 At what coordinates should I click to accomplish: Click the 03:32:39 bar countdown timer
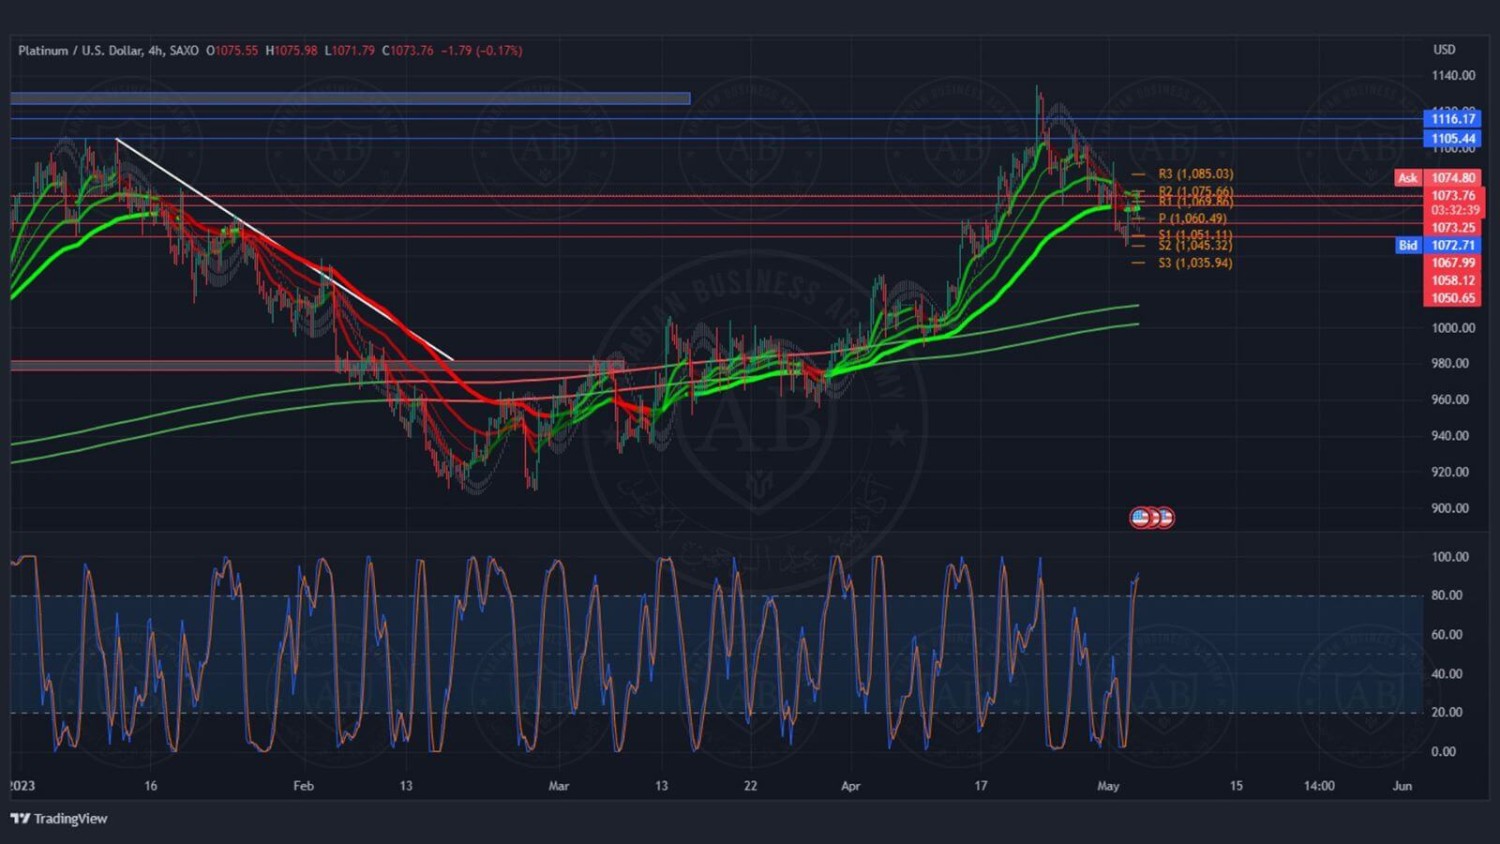pos(1454,210)
